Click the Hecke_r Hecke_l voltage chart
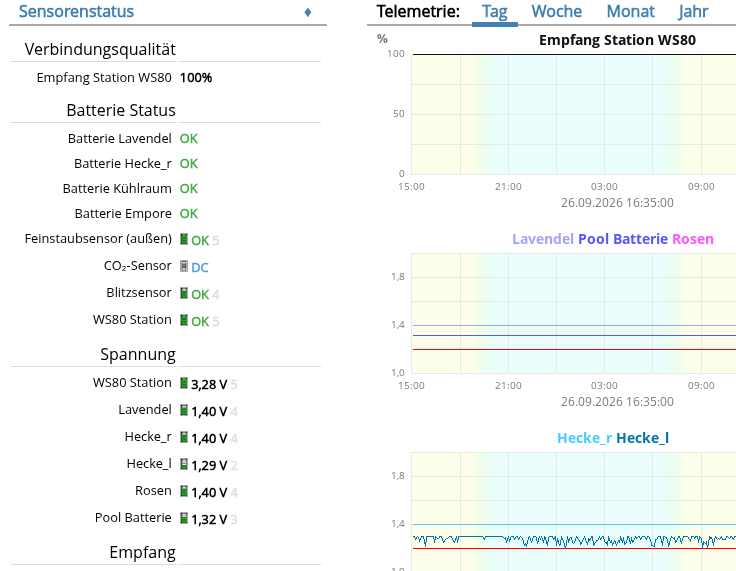 574,512
